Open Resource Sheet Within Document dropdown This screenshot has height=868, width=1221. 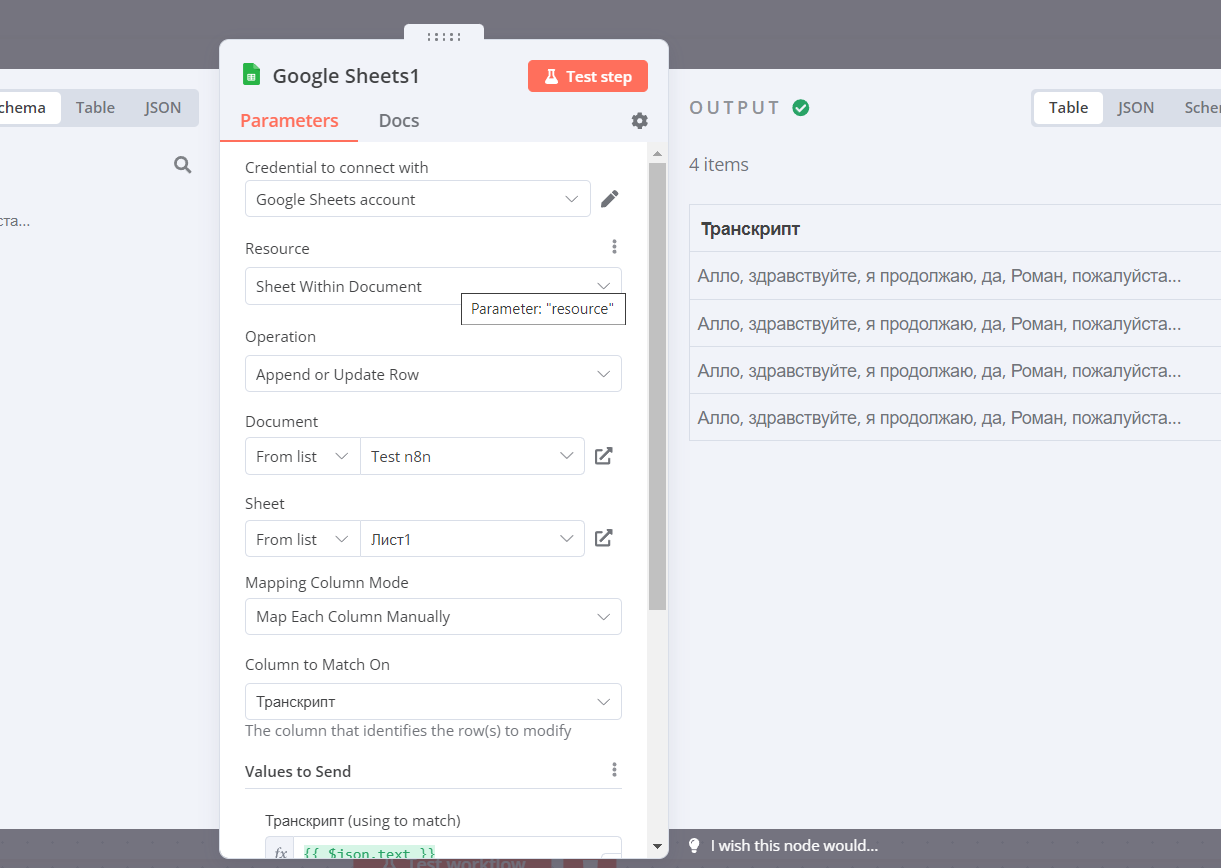coord(433,286)
